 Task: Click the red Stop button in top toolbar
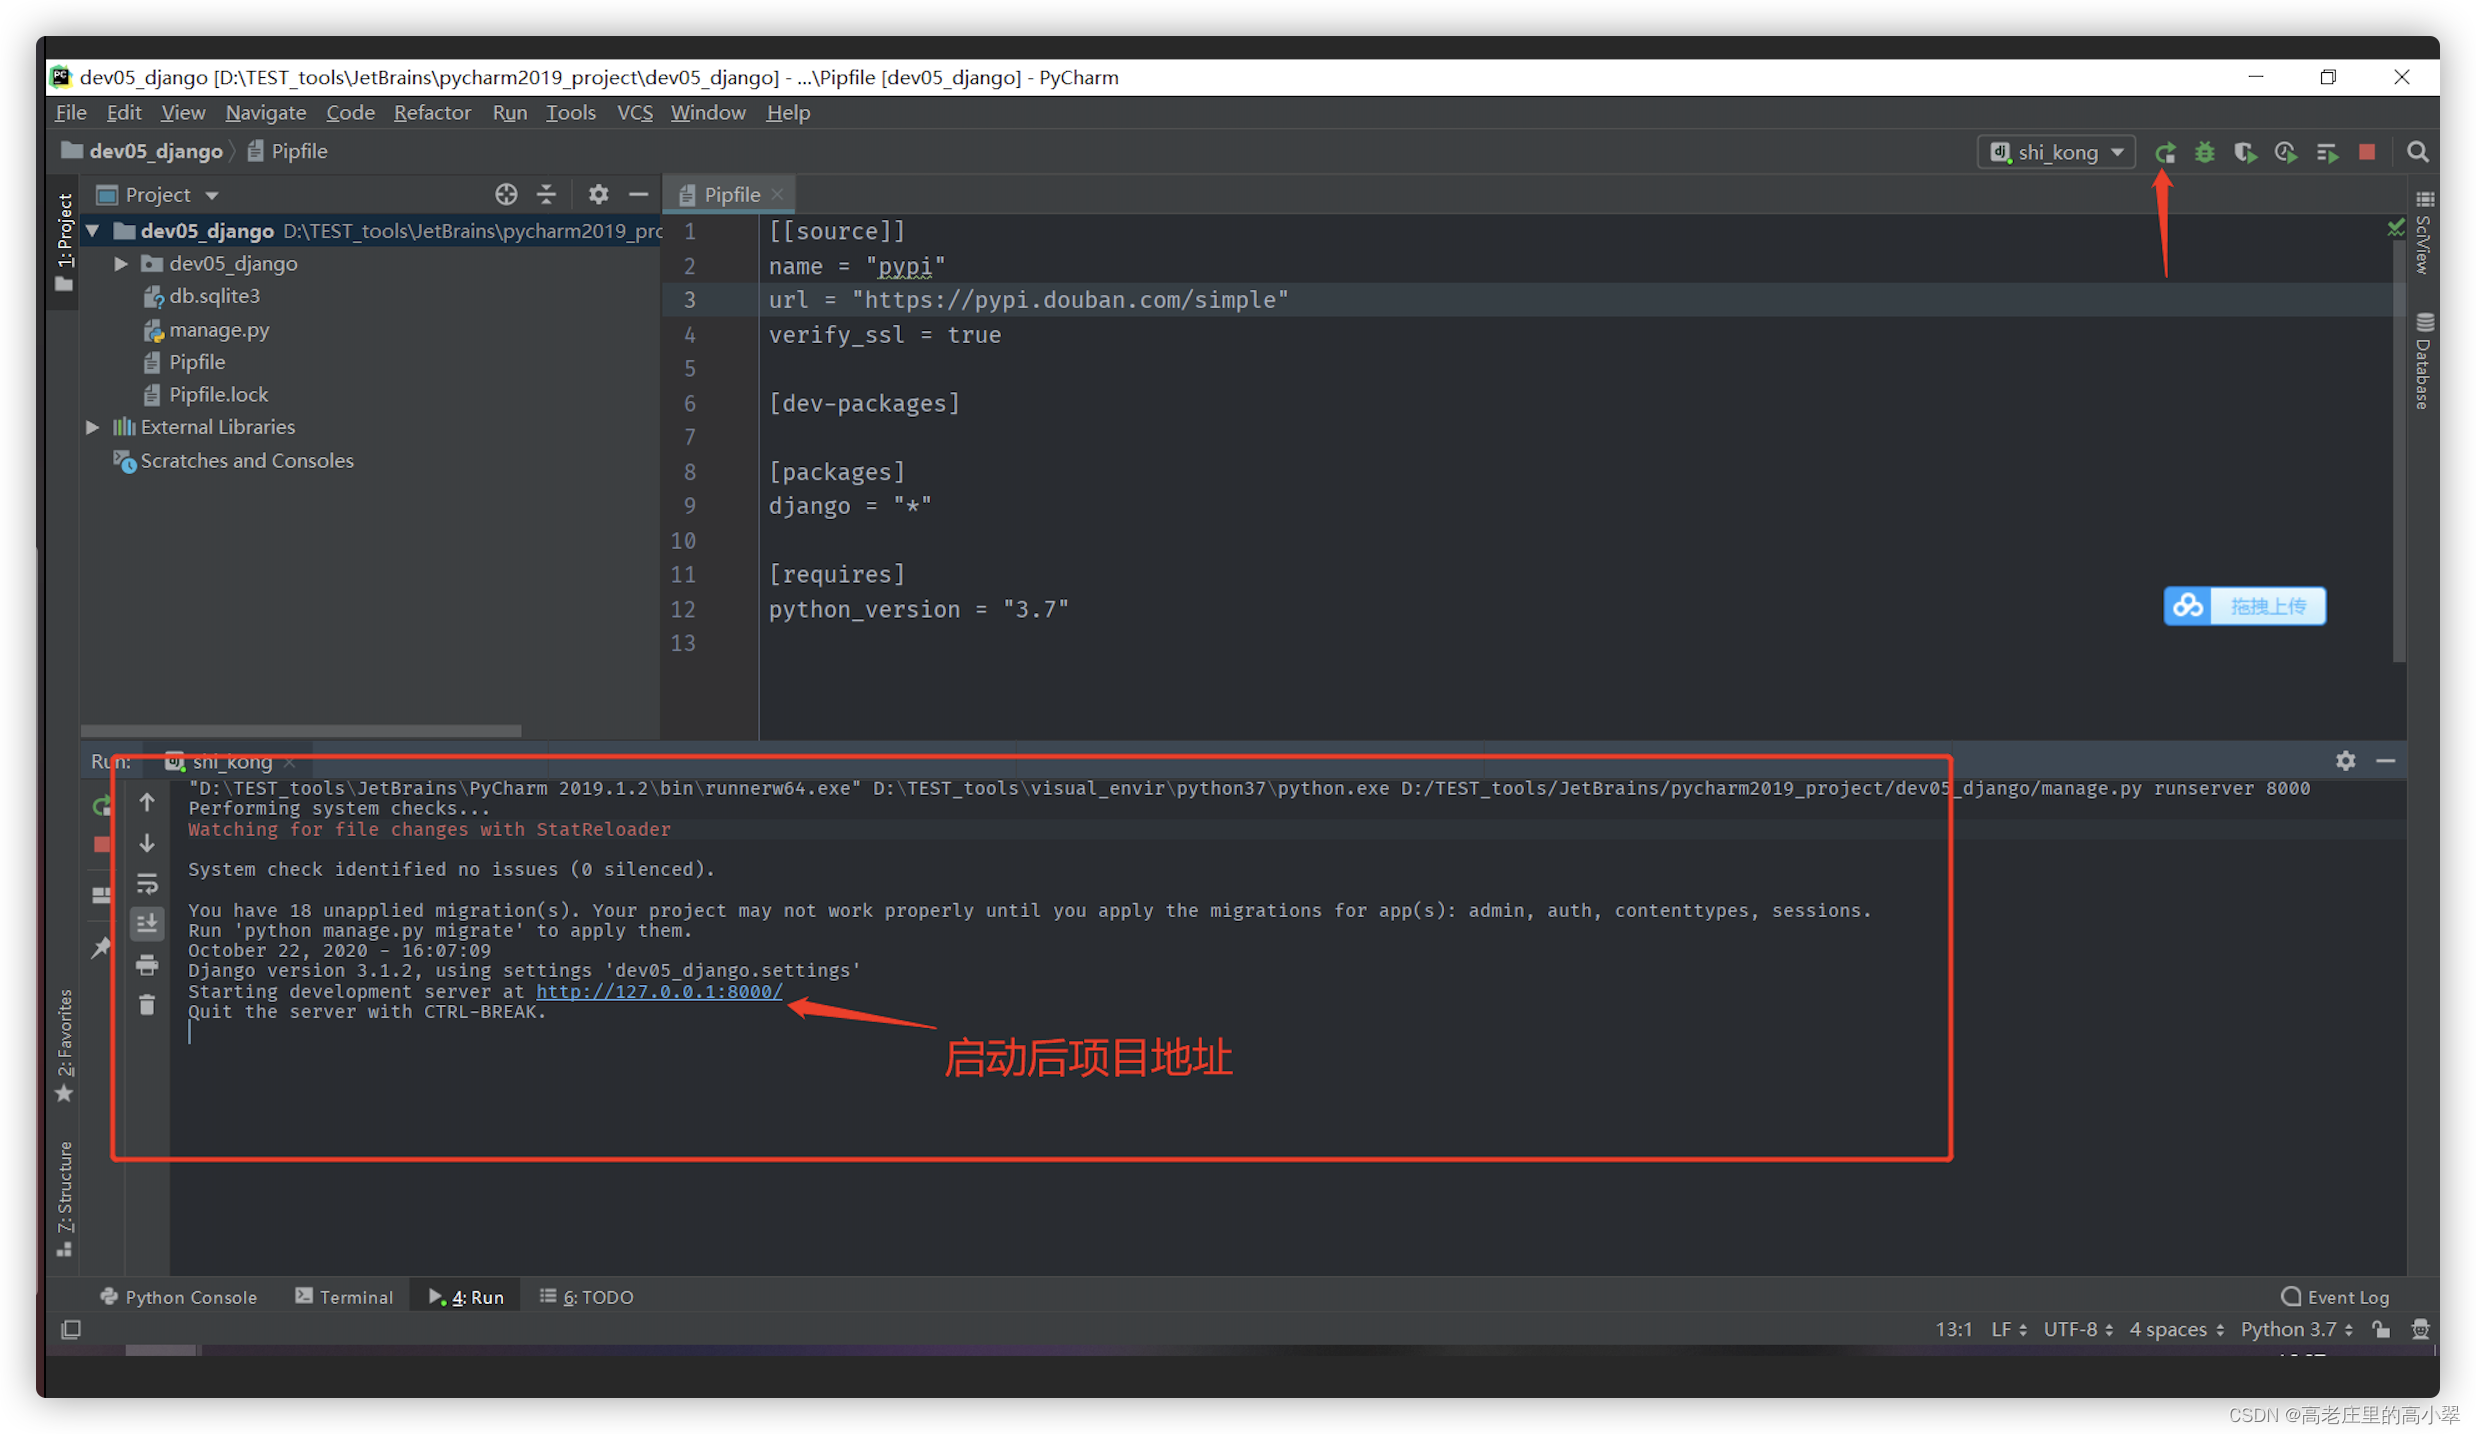pos(2366,152)
